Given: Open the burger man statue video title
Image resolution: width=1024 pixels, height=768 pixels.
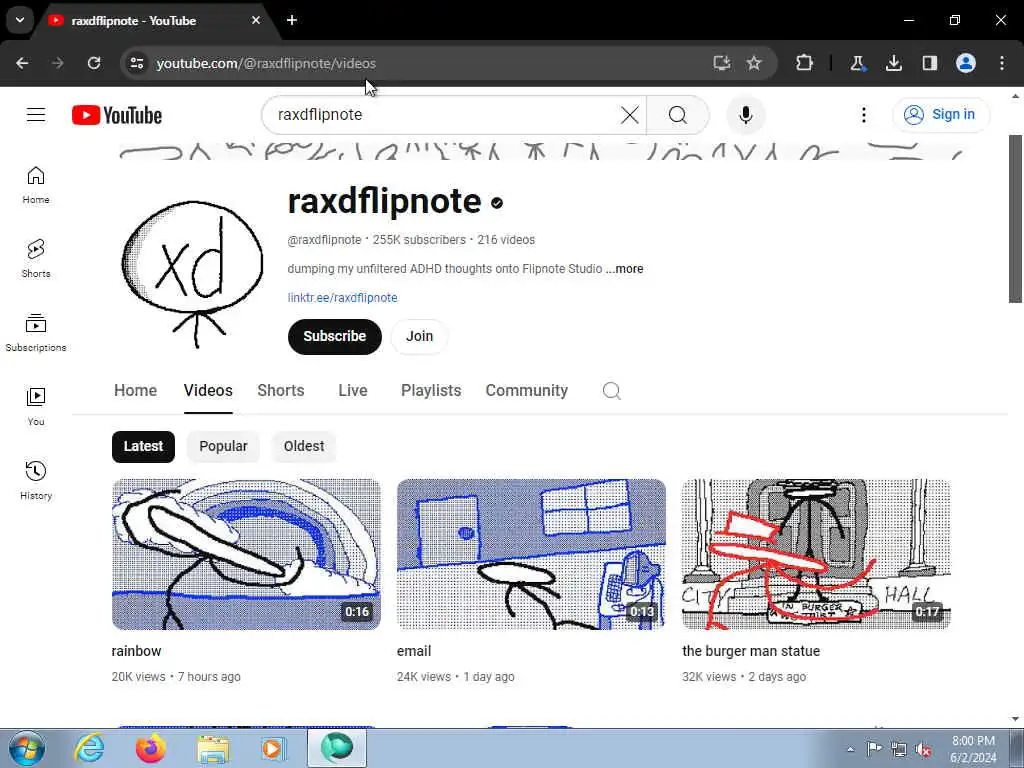Looking at the screenshot, I should click(x=751, y=651).
